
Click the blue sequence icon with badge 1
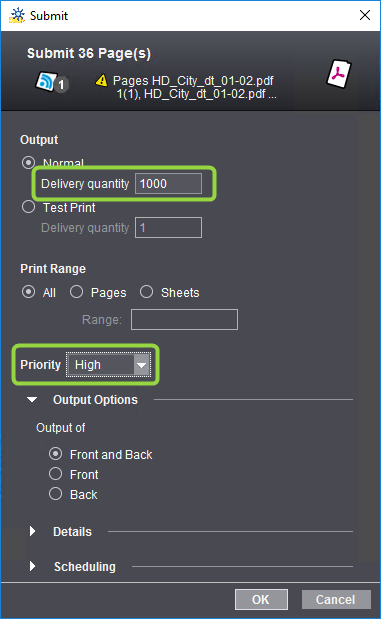[x=52, y=82]
